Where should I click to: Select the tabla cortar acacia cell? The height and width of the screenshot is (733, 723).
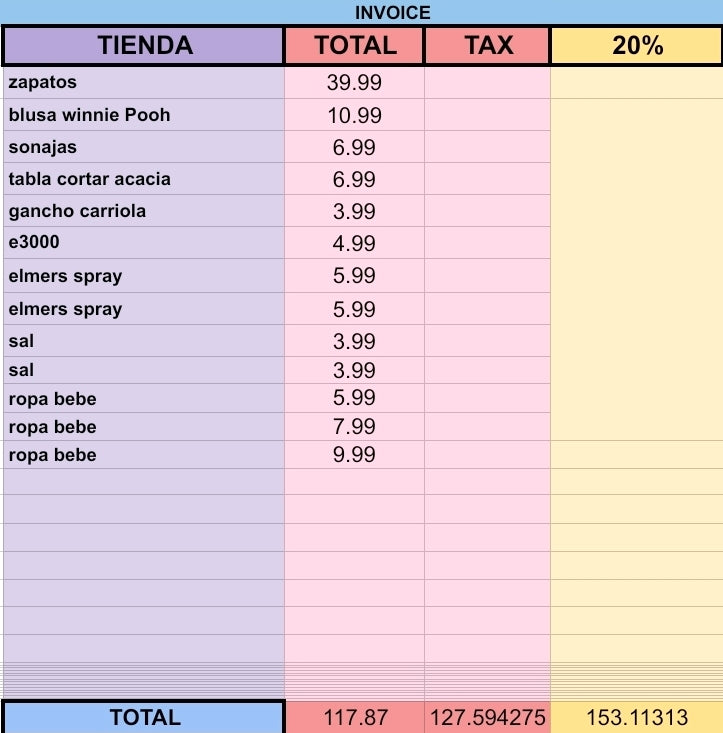[x=143, y=179]
